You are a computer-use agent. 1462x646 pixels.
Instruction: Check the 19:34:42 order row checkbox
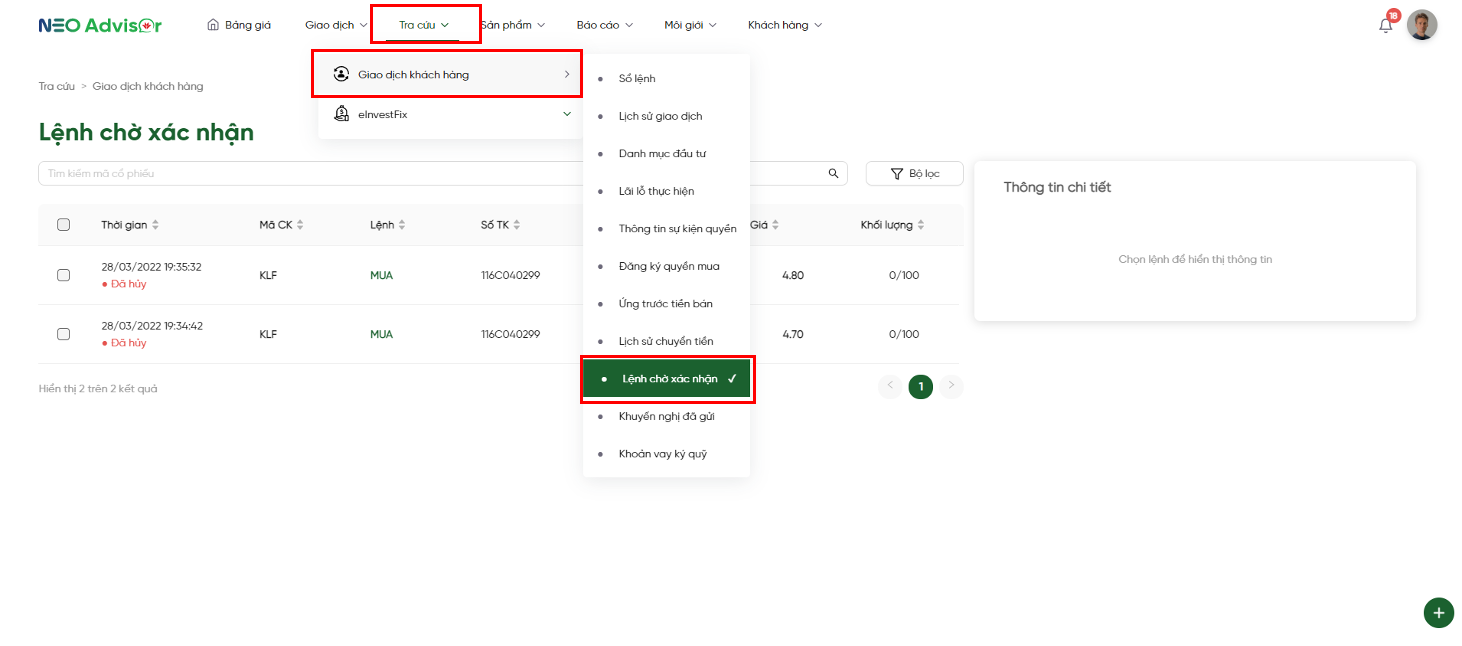click(64, 334)
